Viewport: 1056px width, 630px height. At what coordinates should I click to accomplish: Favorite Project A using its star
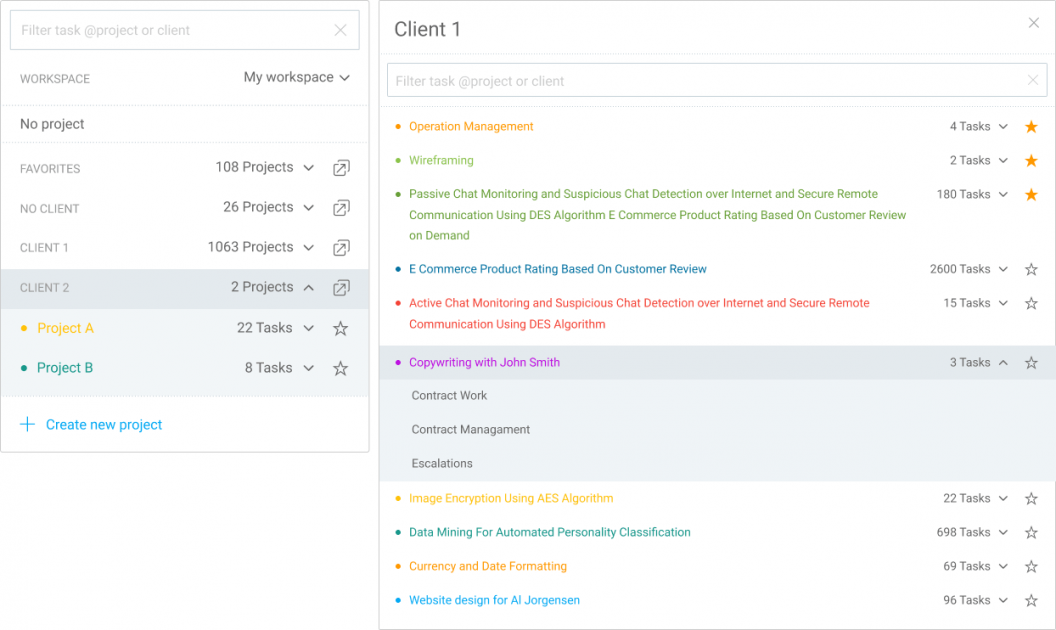(x=340, y=328)
